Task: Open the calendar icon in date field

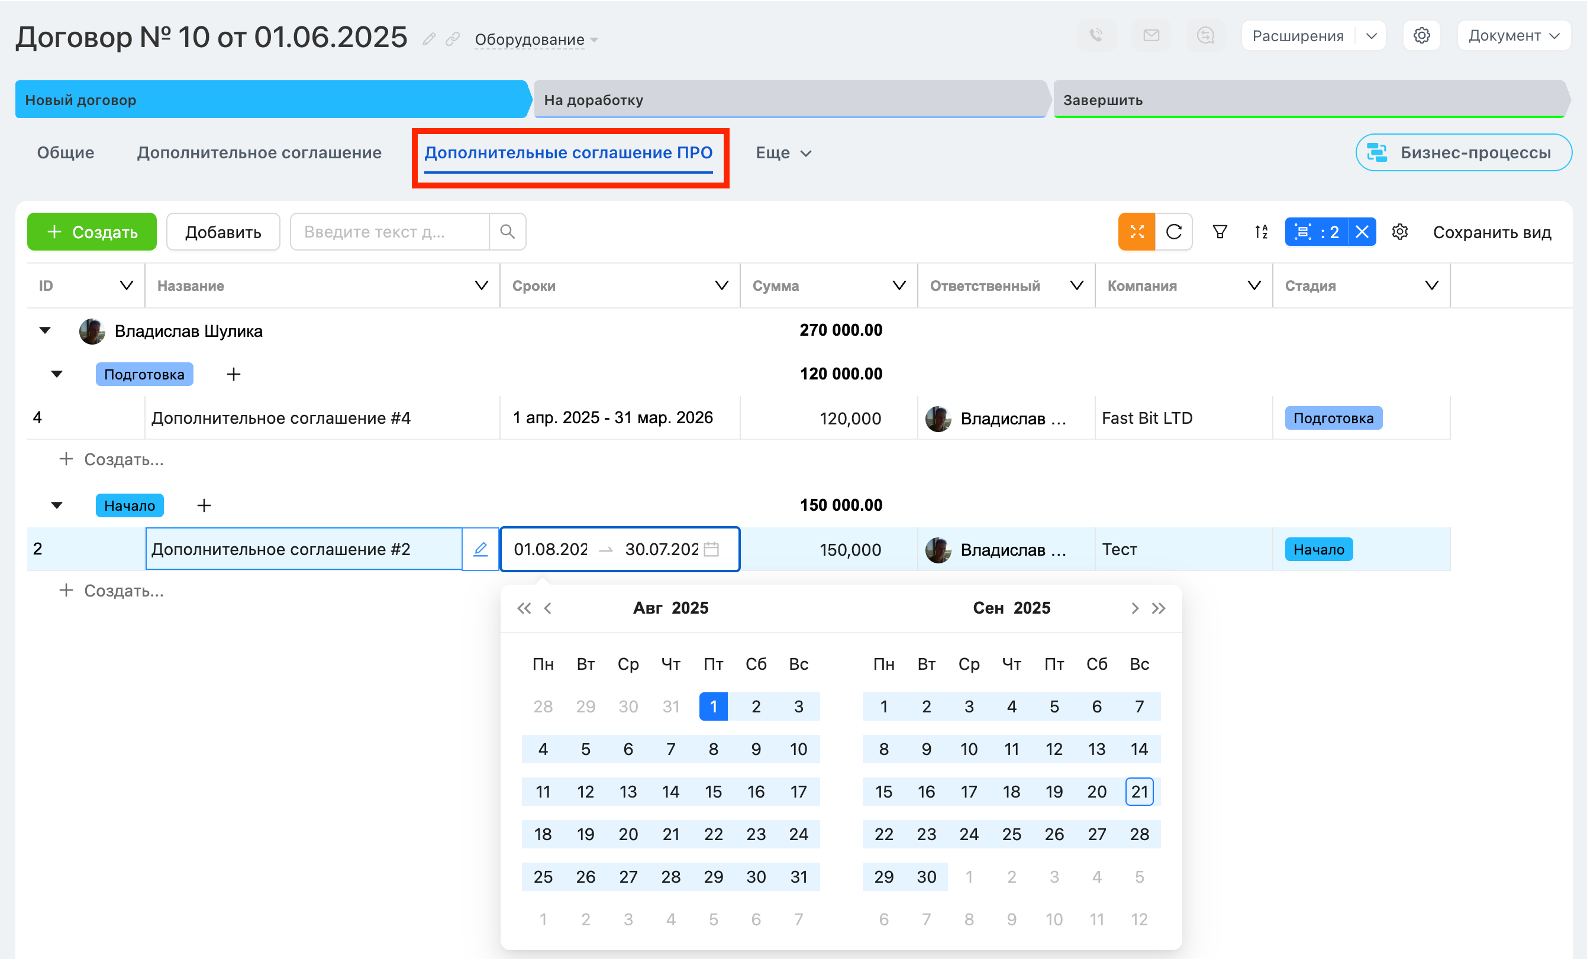Action: pyautogui.click(x=712, y=549)
